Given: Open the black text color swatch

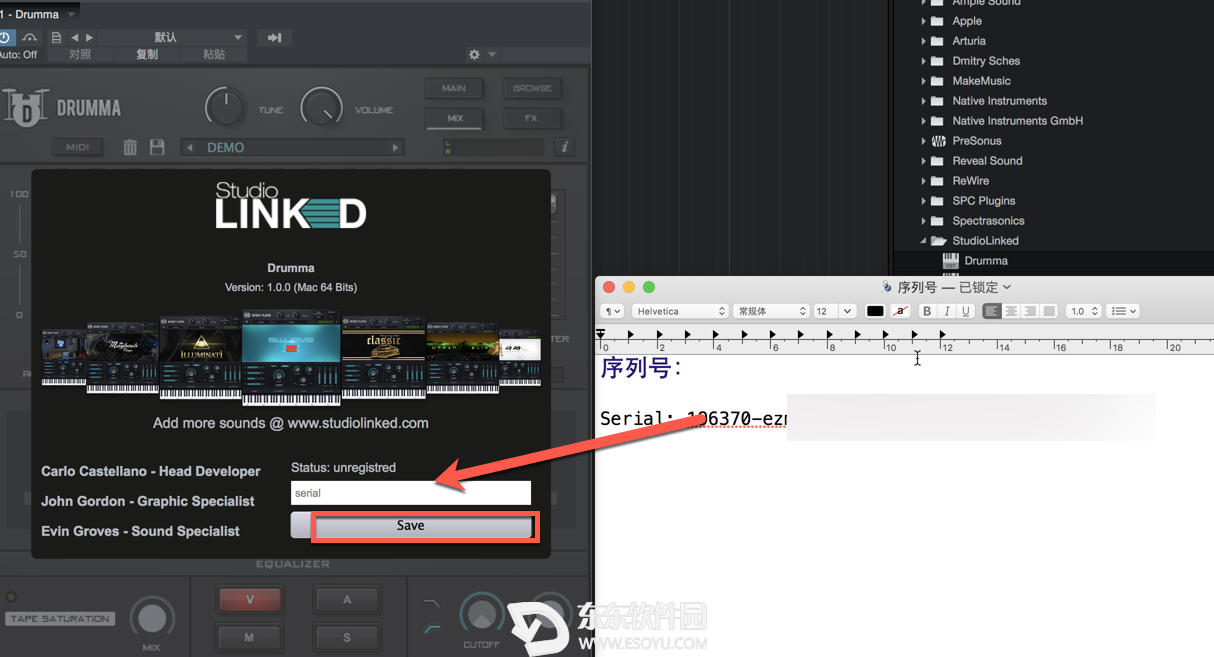Looking at the screenshot, I should tap(875, 311).
